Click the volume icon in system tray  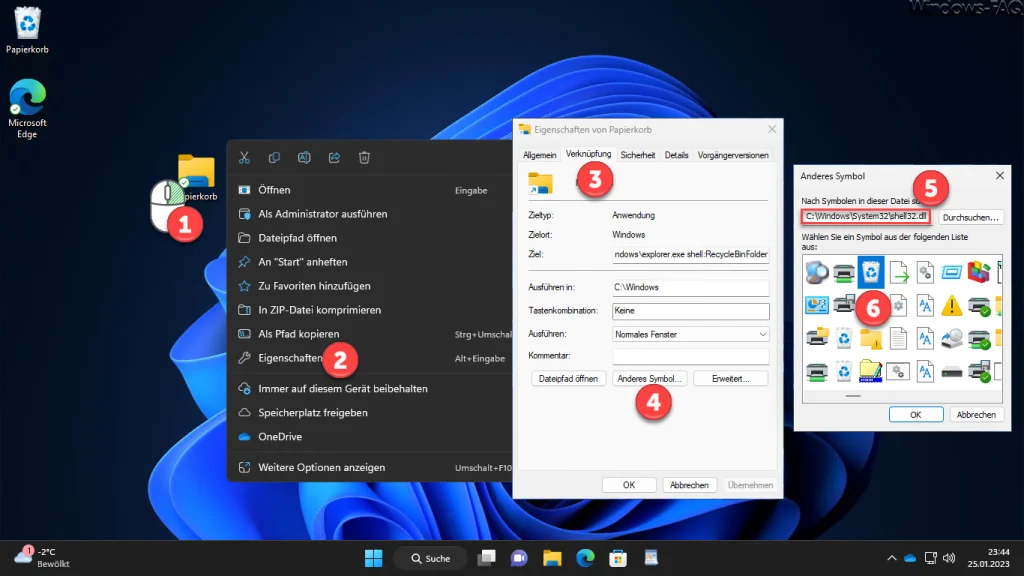pos(949,558)
